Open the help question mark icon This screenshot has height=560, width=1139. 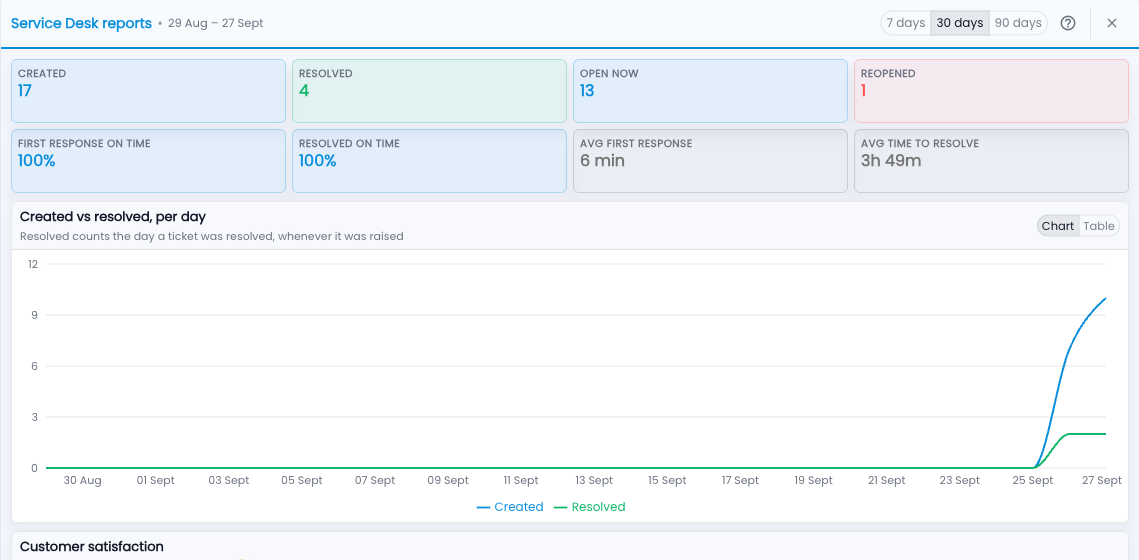pos(1067,23)
